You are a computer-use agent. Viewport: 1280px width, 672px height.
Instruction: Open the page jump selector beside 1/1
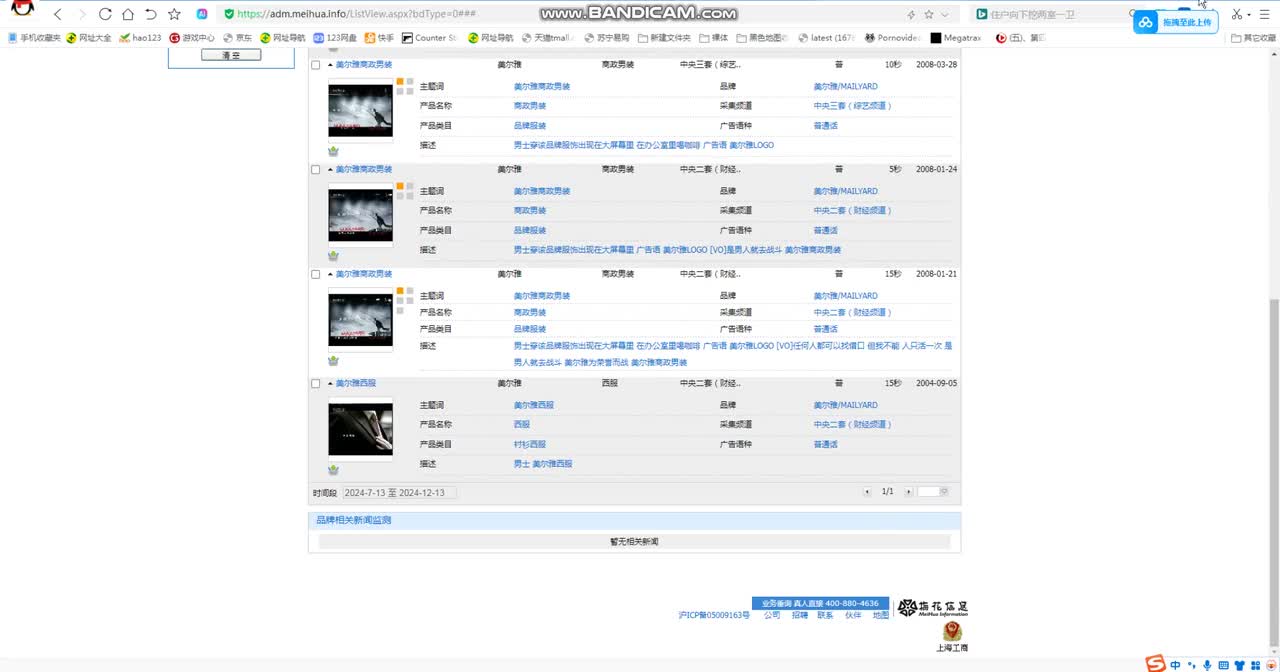933,491
